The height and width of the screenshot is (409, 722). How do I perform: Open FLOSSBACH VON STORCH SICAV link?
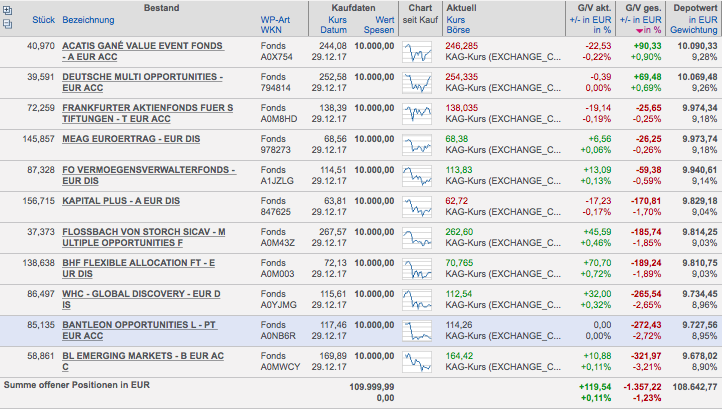pyautogui.click(x=144, y=237)
